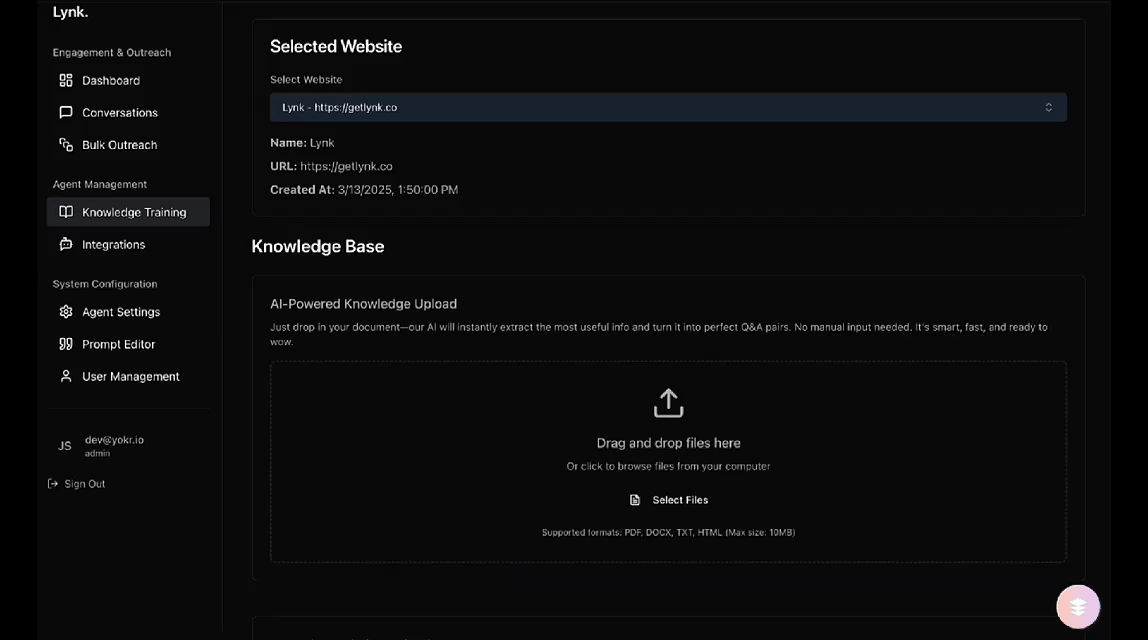Click the dev@yokr.io user profile

coord(113,446)
